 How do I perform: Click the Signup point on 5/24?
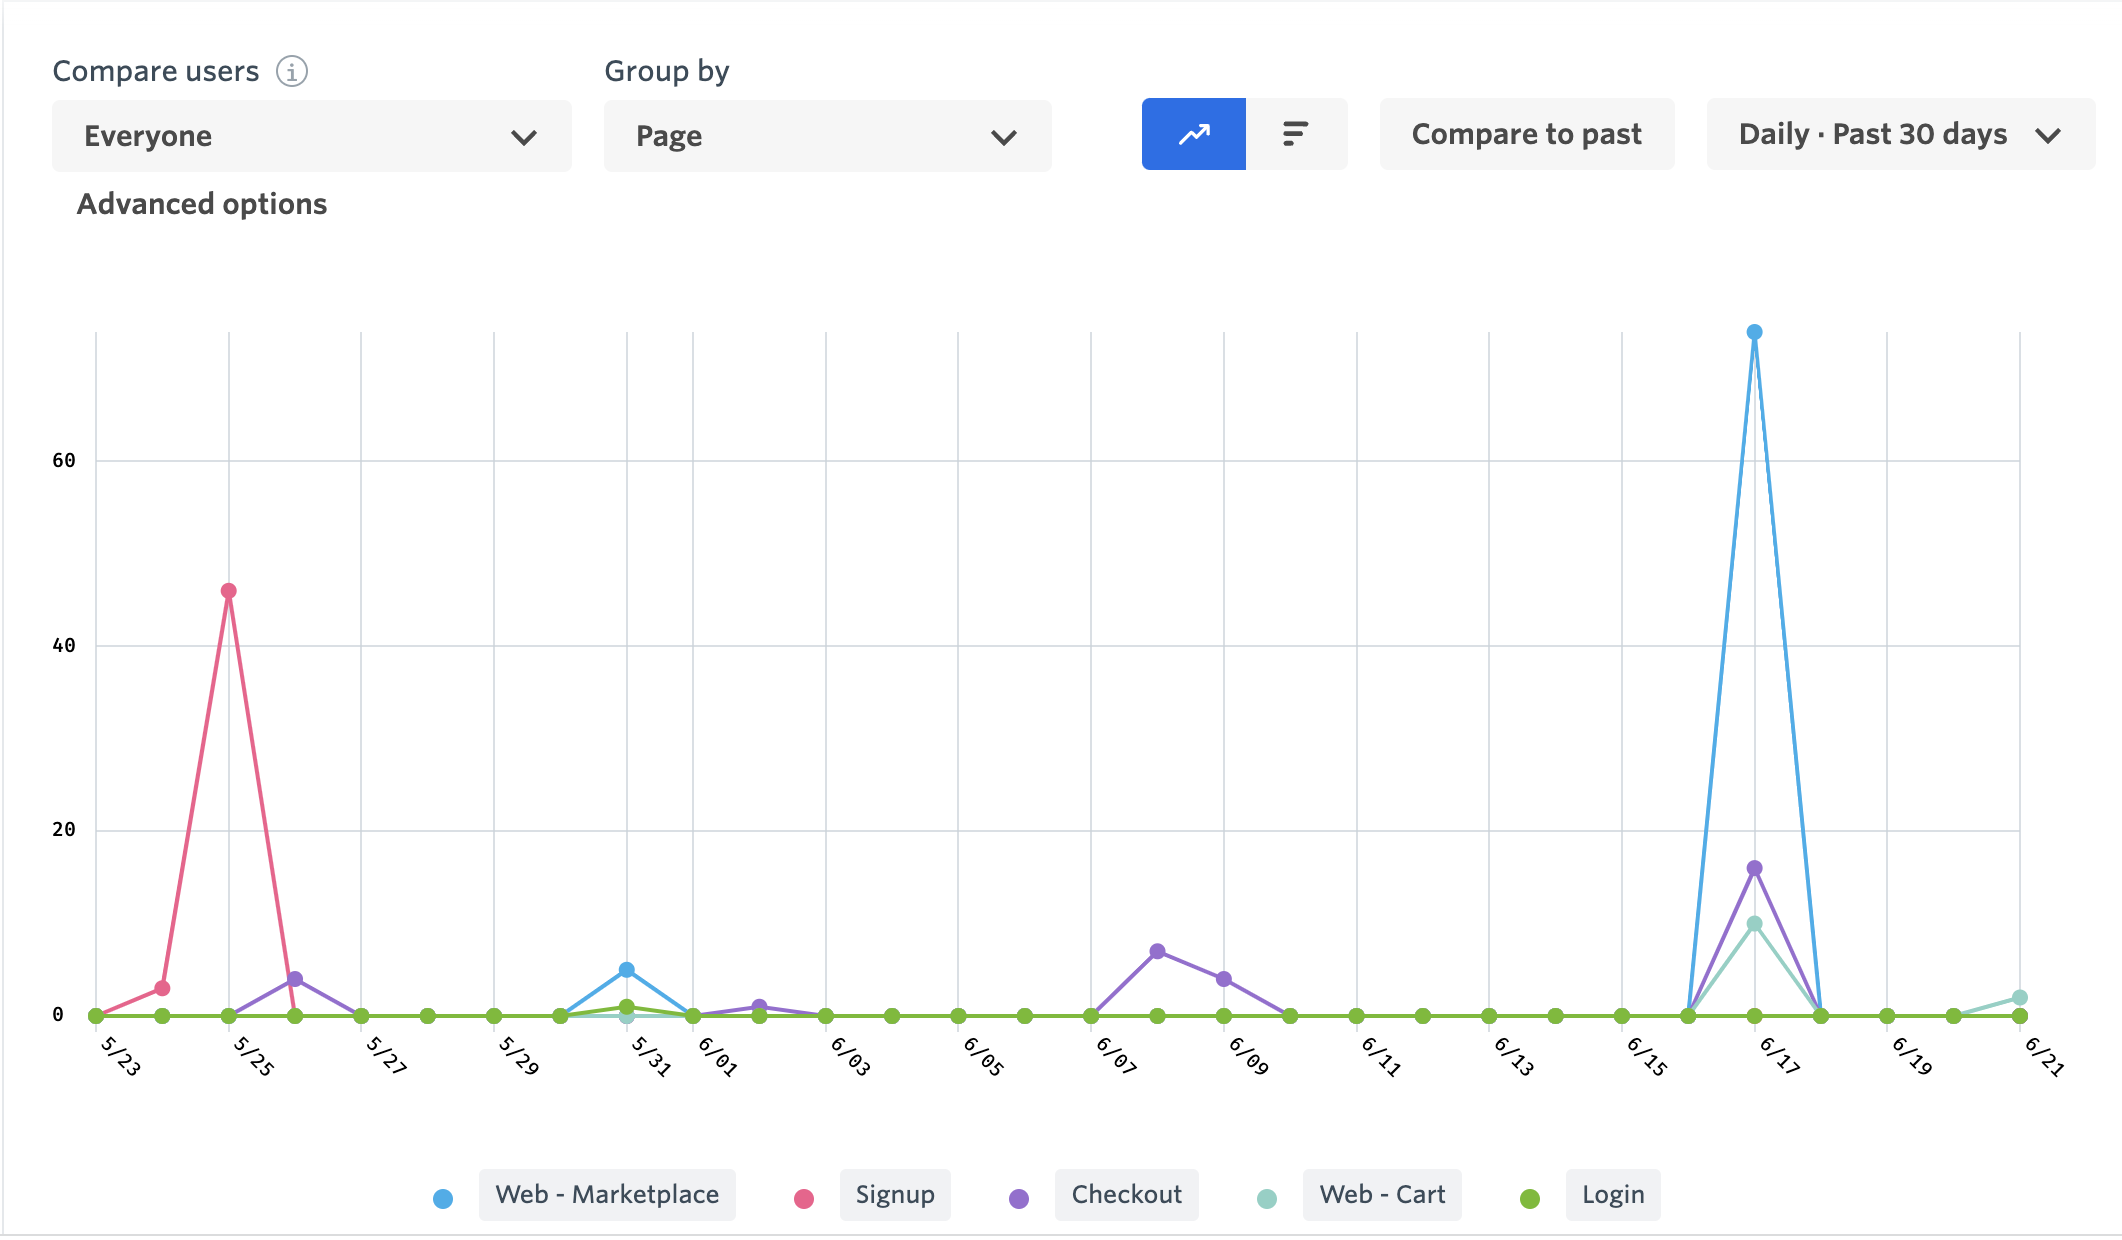click(162, 988)
